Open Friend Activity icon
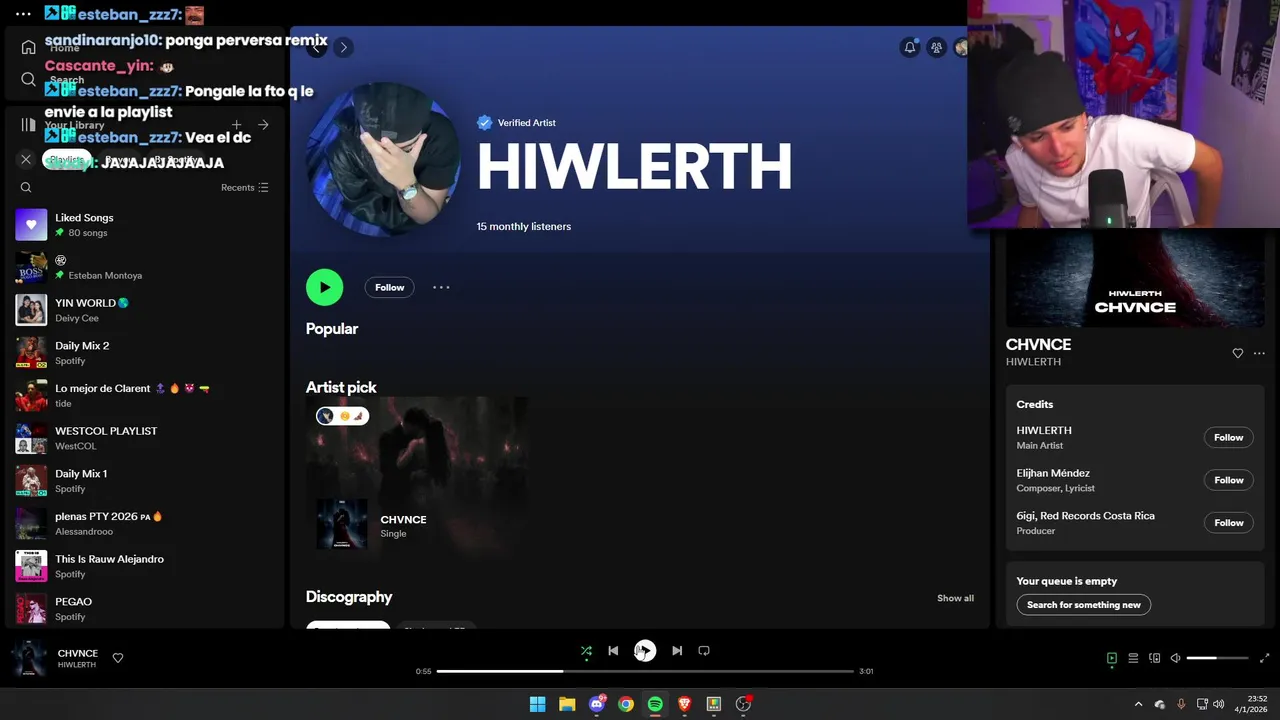Viewport: 1280px width, 720px height. tap(936, 47)
